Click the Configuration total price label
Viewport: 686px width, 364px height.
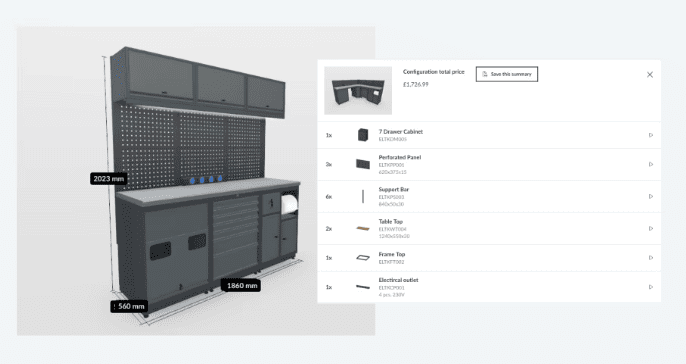coord(434,72)
